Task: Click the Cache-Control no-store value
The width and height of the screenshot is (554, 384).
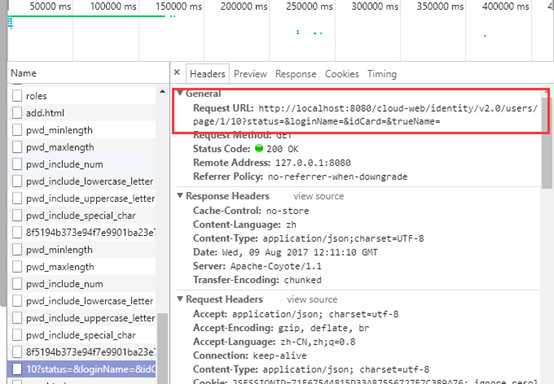Action: [x=287, y=211]
